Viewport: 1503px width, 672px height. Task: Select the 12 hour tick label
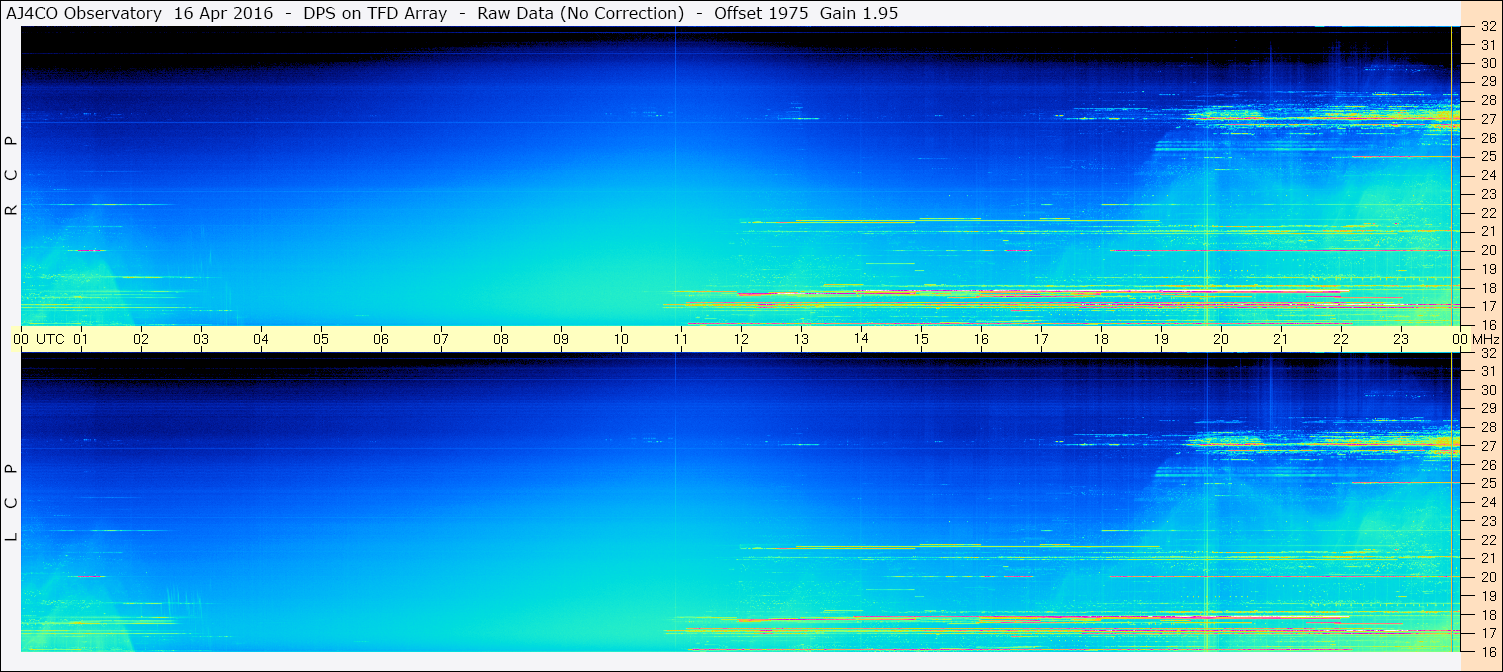point(741,339)
